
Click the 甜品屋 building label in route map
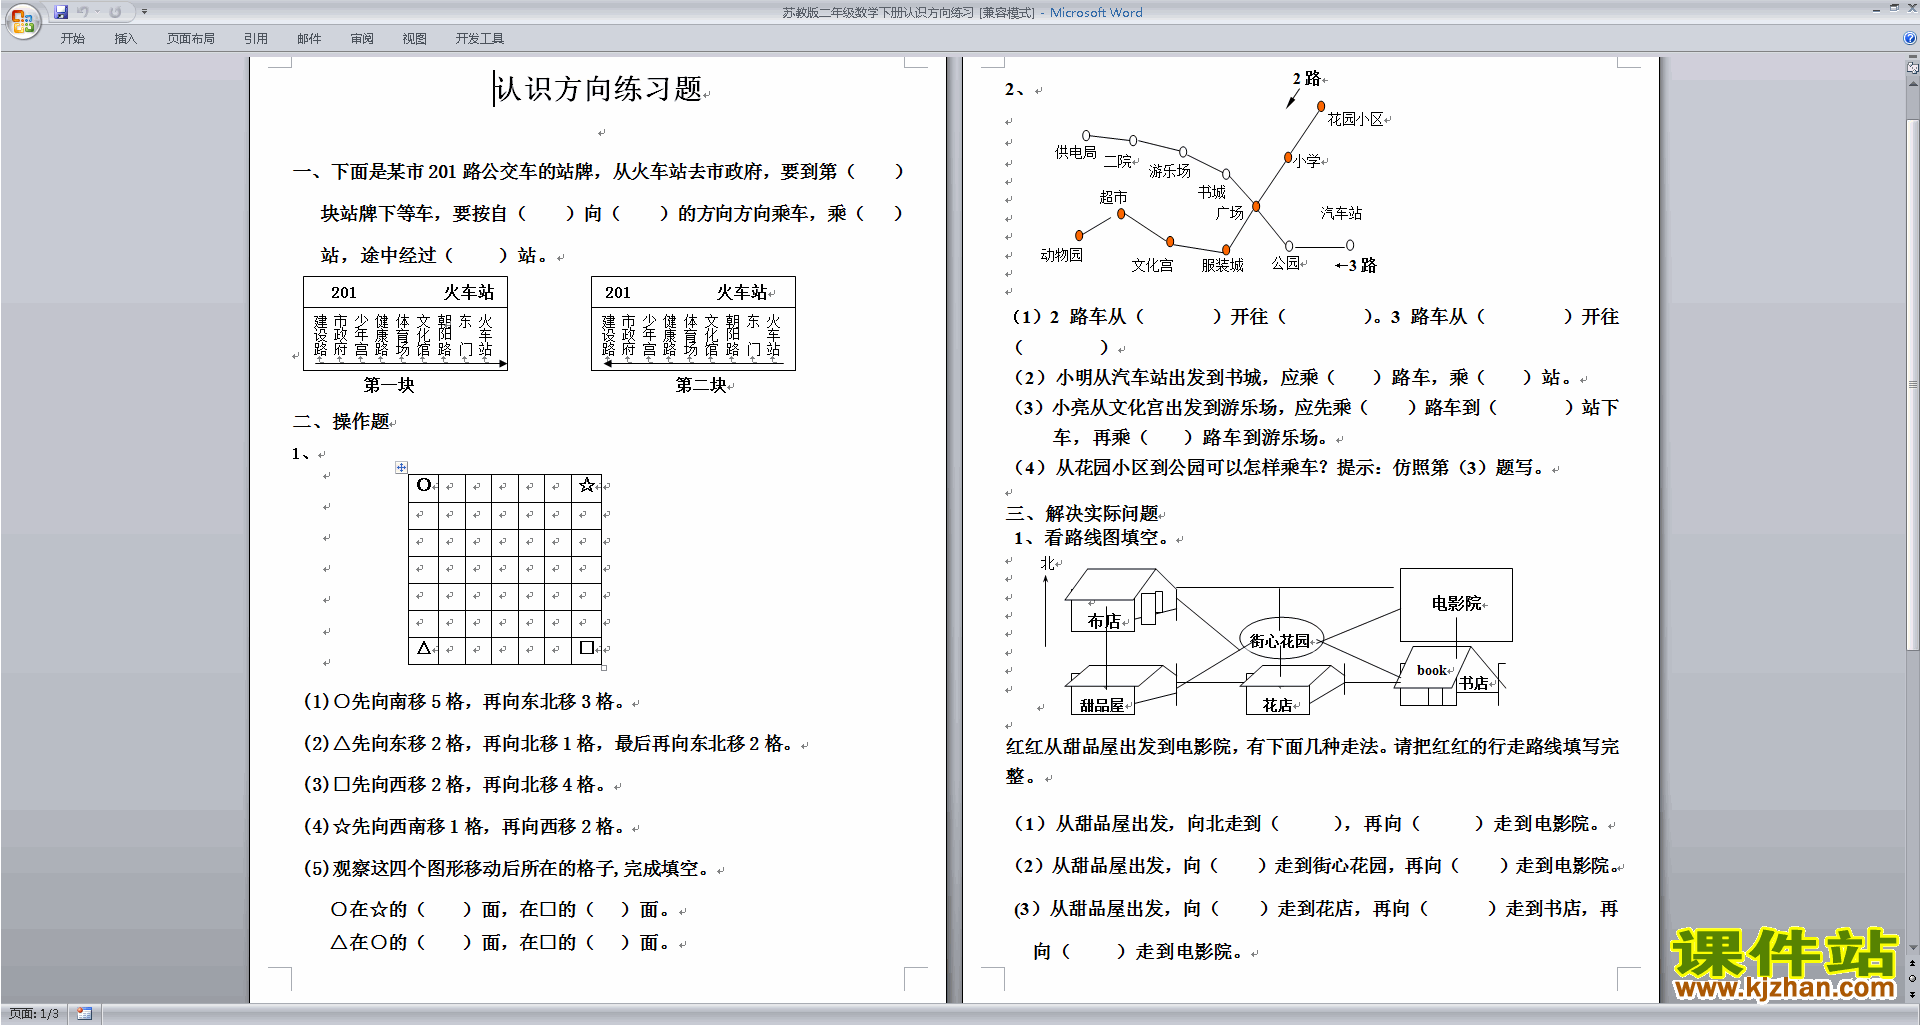pos(1102,705)
